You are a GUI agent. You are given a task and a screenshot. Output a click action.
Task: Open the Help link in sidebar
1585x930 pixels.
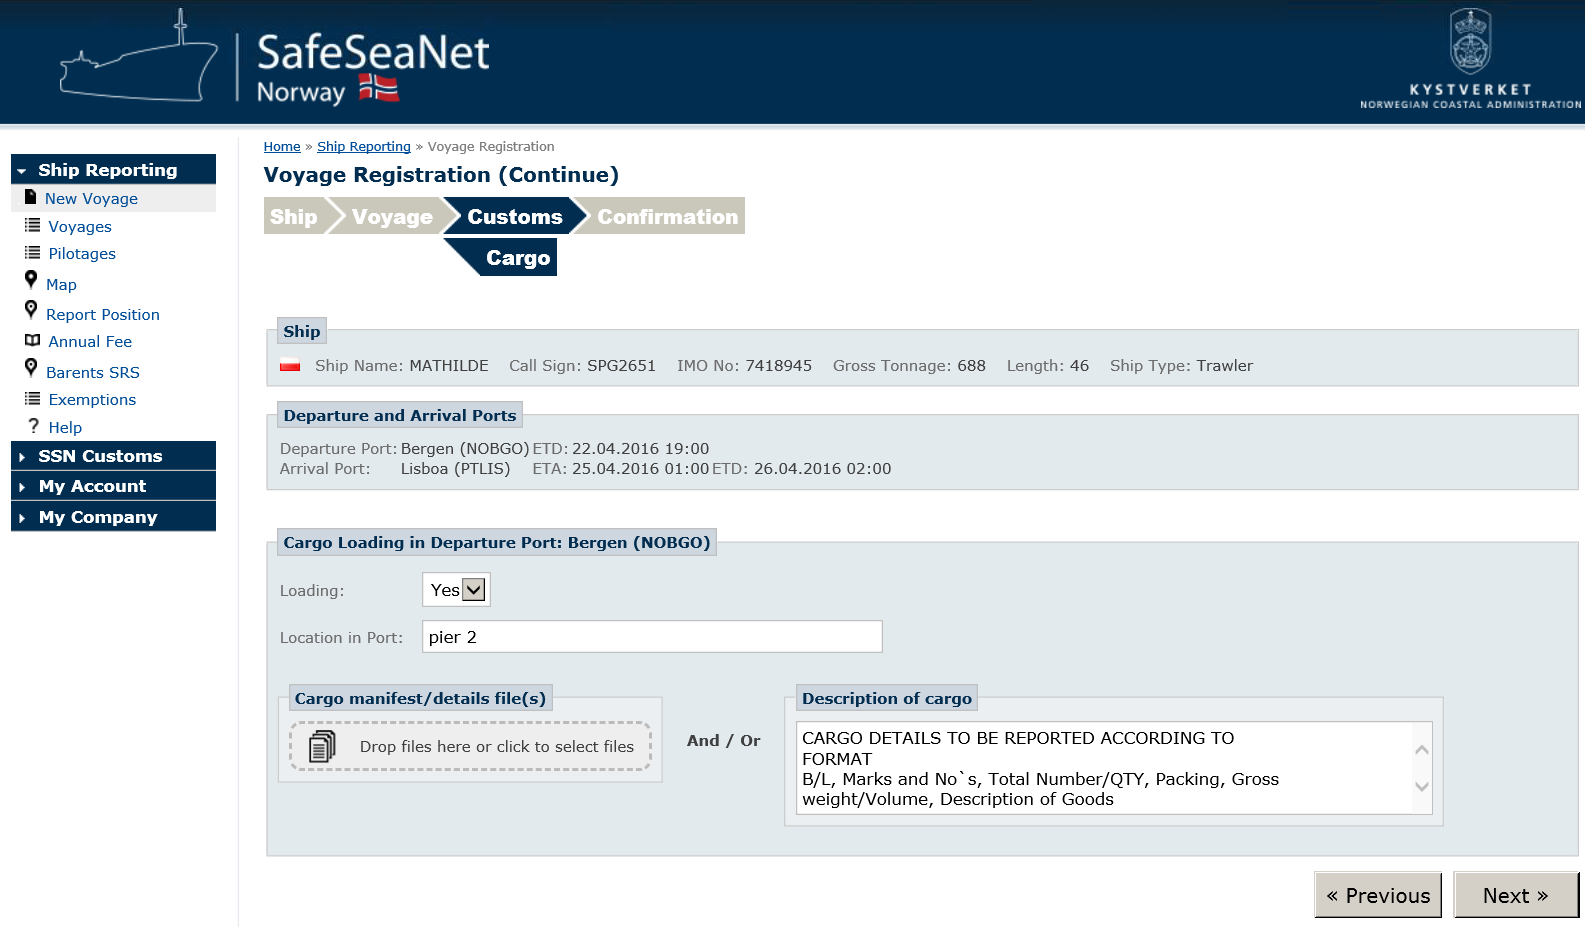pos(65,427)
